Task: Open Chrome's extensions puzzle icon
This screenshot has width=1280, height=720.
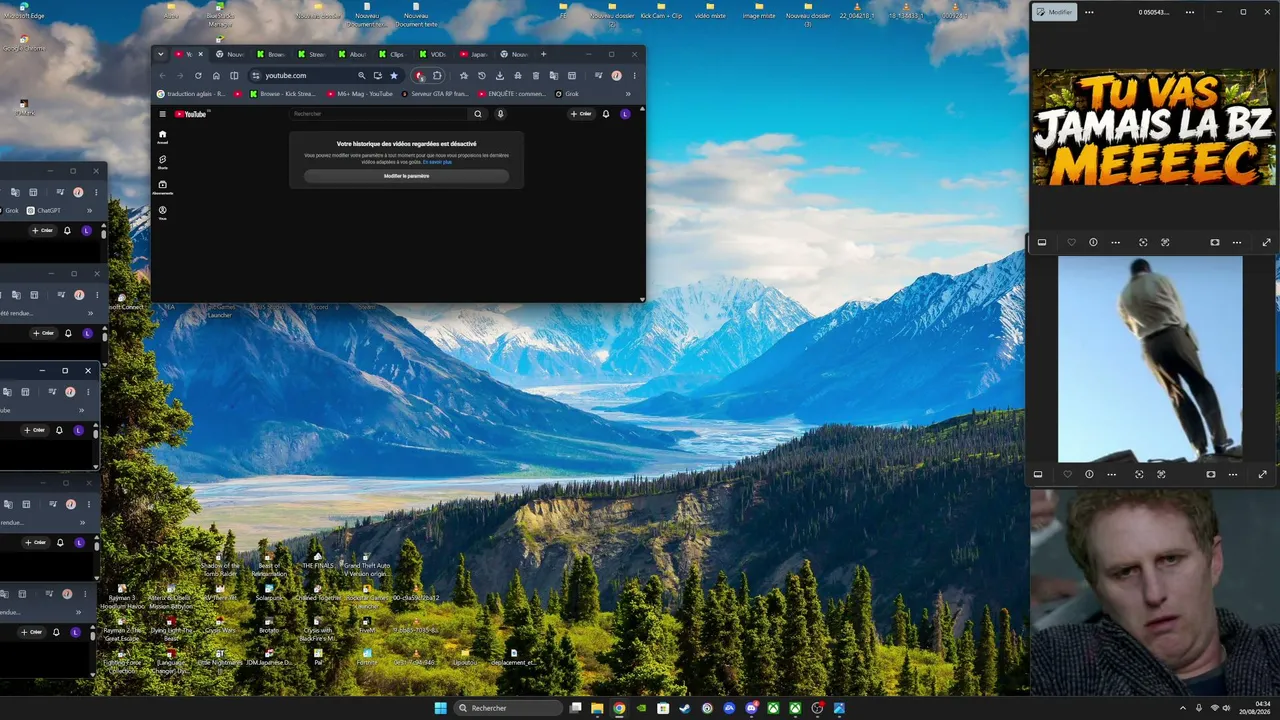Action: 437,76
